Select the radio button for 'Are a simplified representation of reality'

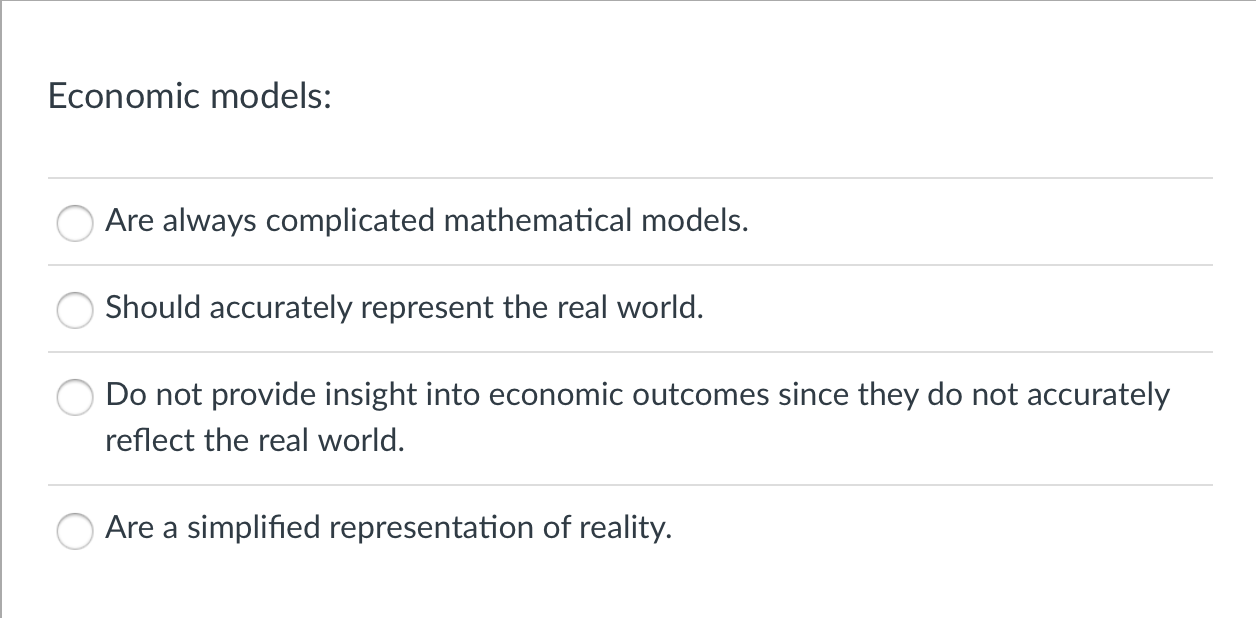point(75,531)
